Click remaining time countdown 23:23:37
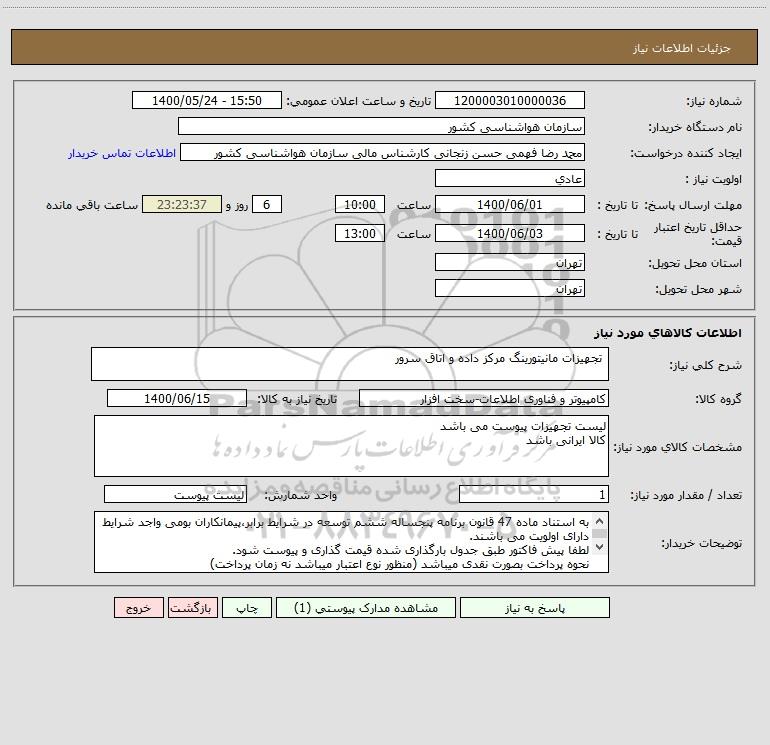The width and height of the screenshot is (770, 745). point(182,204)
